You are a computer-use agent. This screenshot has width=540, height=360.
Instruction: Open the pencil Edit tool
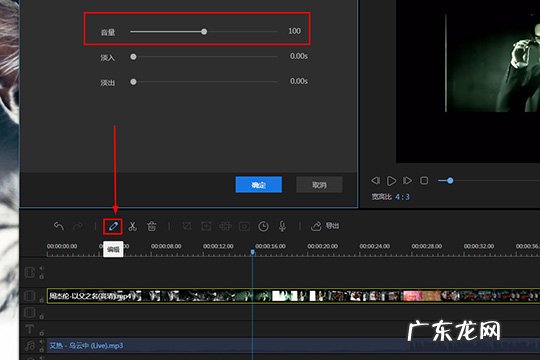pos(113,226)
